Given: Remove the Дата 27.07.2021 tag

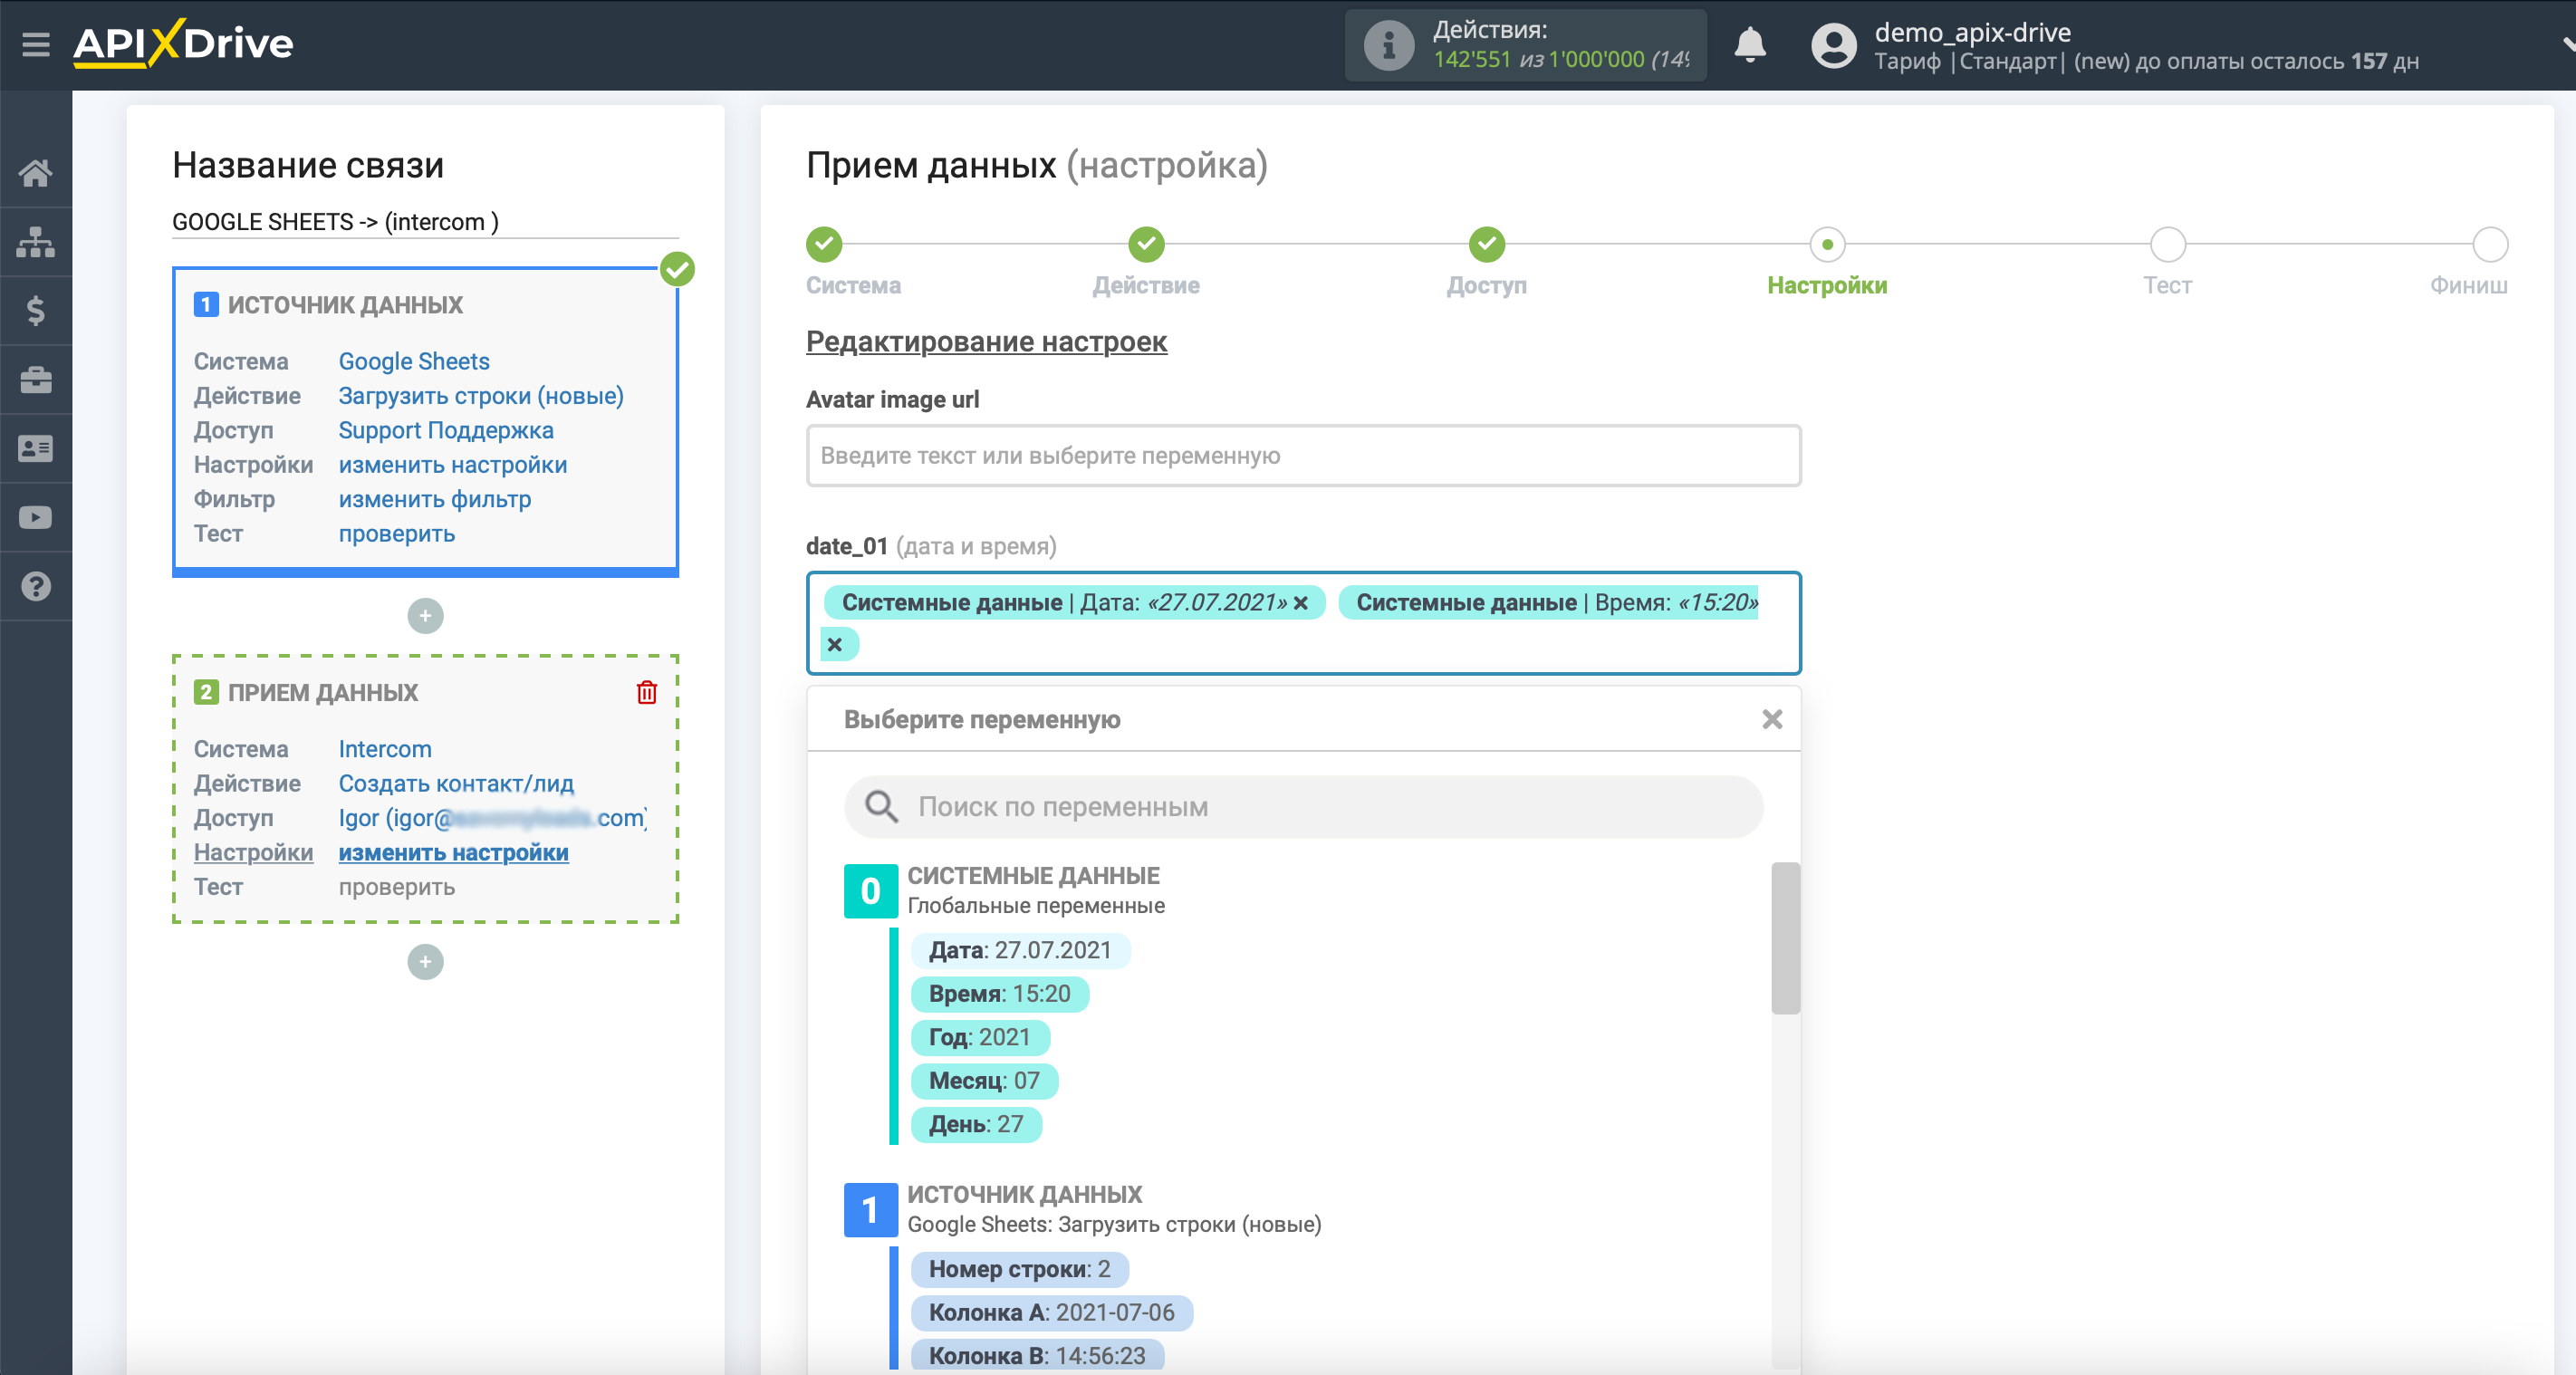Looking at the screenshot, I should click(x=1300, y=603).
